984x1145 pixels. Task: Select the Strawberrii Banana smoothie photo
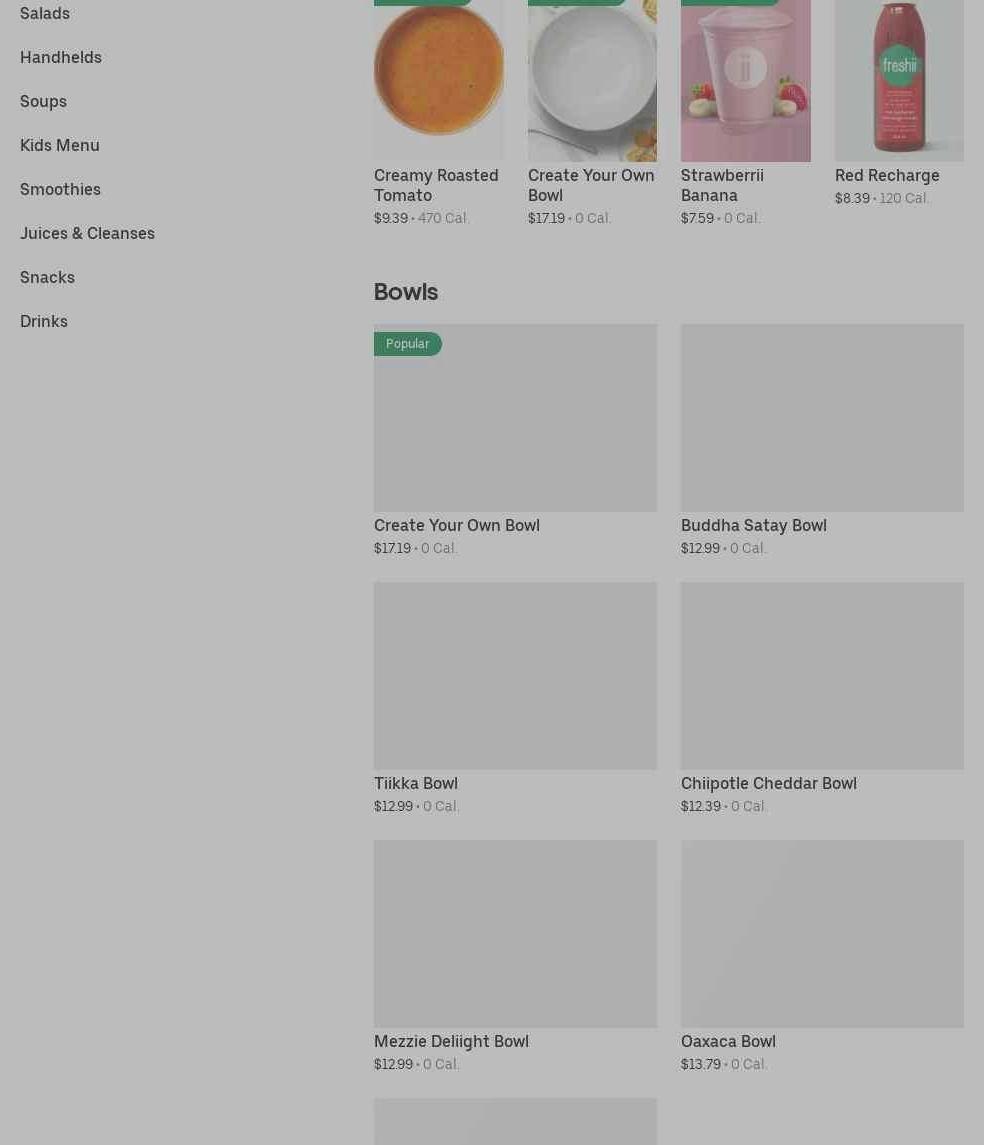[x=745, y=80]
